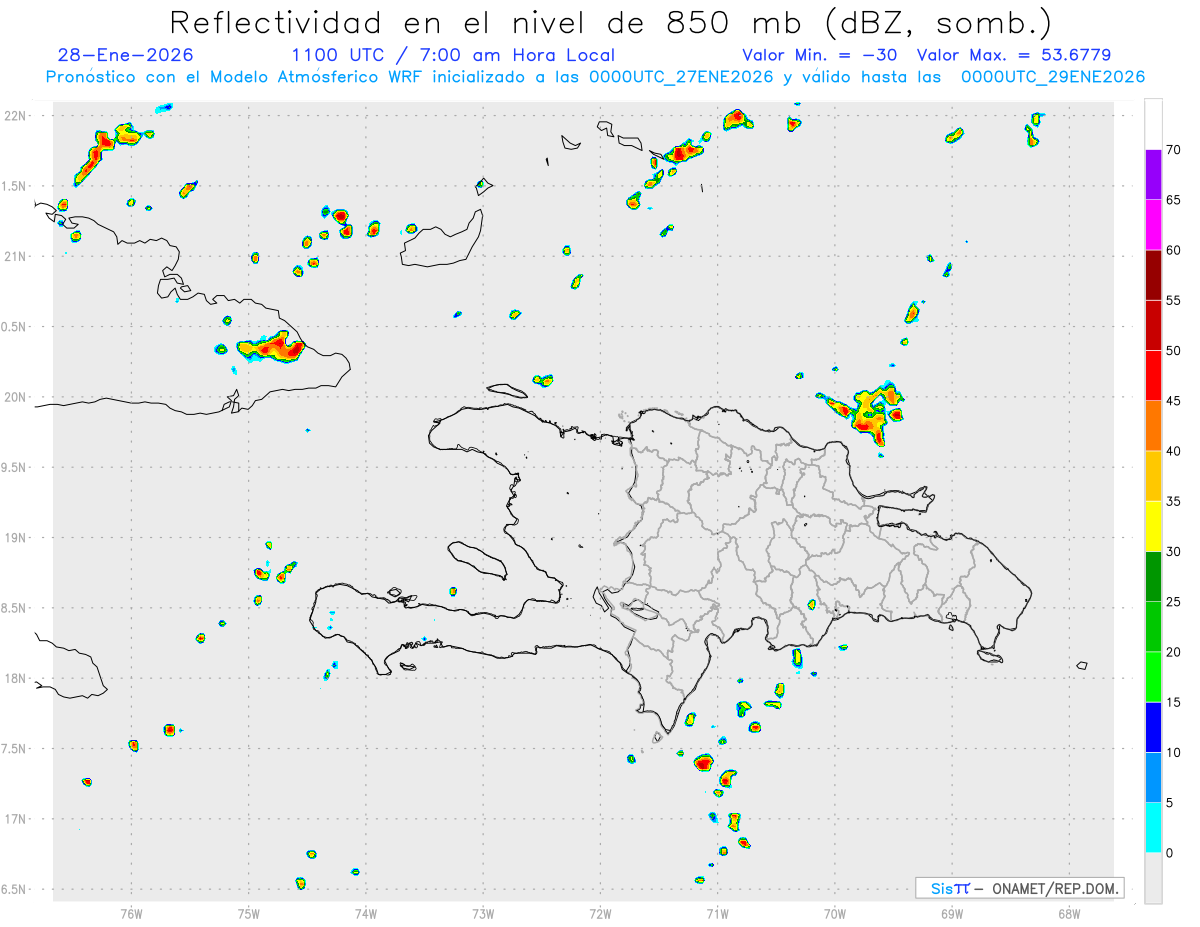Click the color bar value '15'
The width and height of the screenshot is (1200, 927).
[1173, 702]
